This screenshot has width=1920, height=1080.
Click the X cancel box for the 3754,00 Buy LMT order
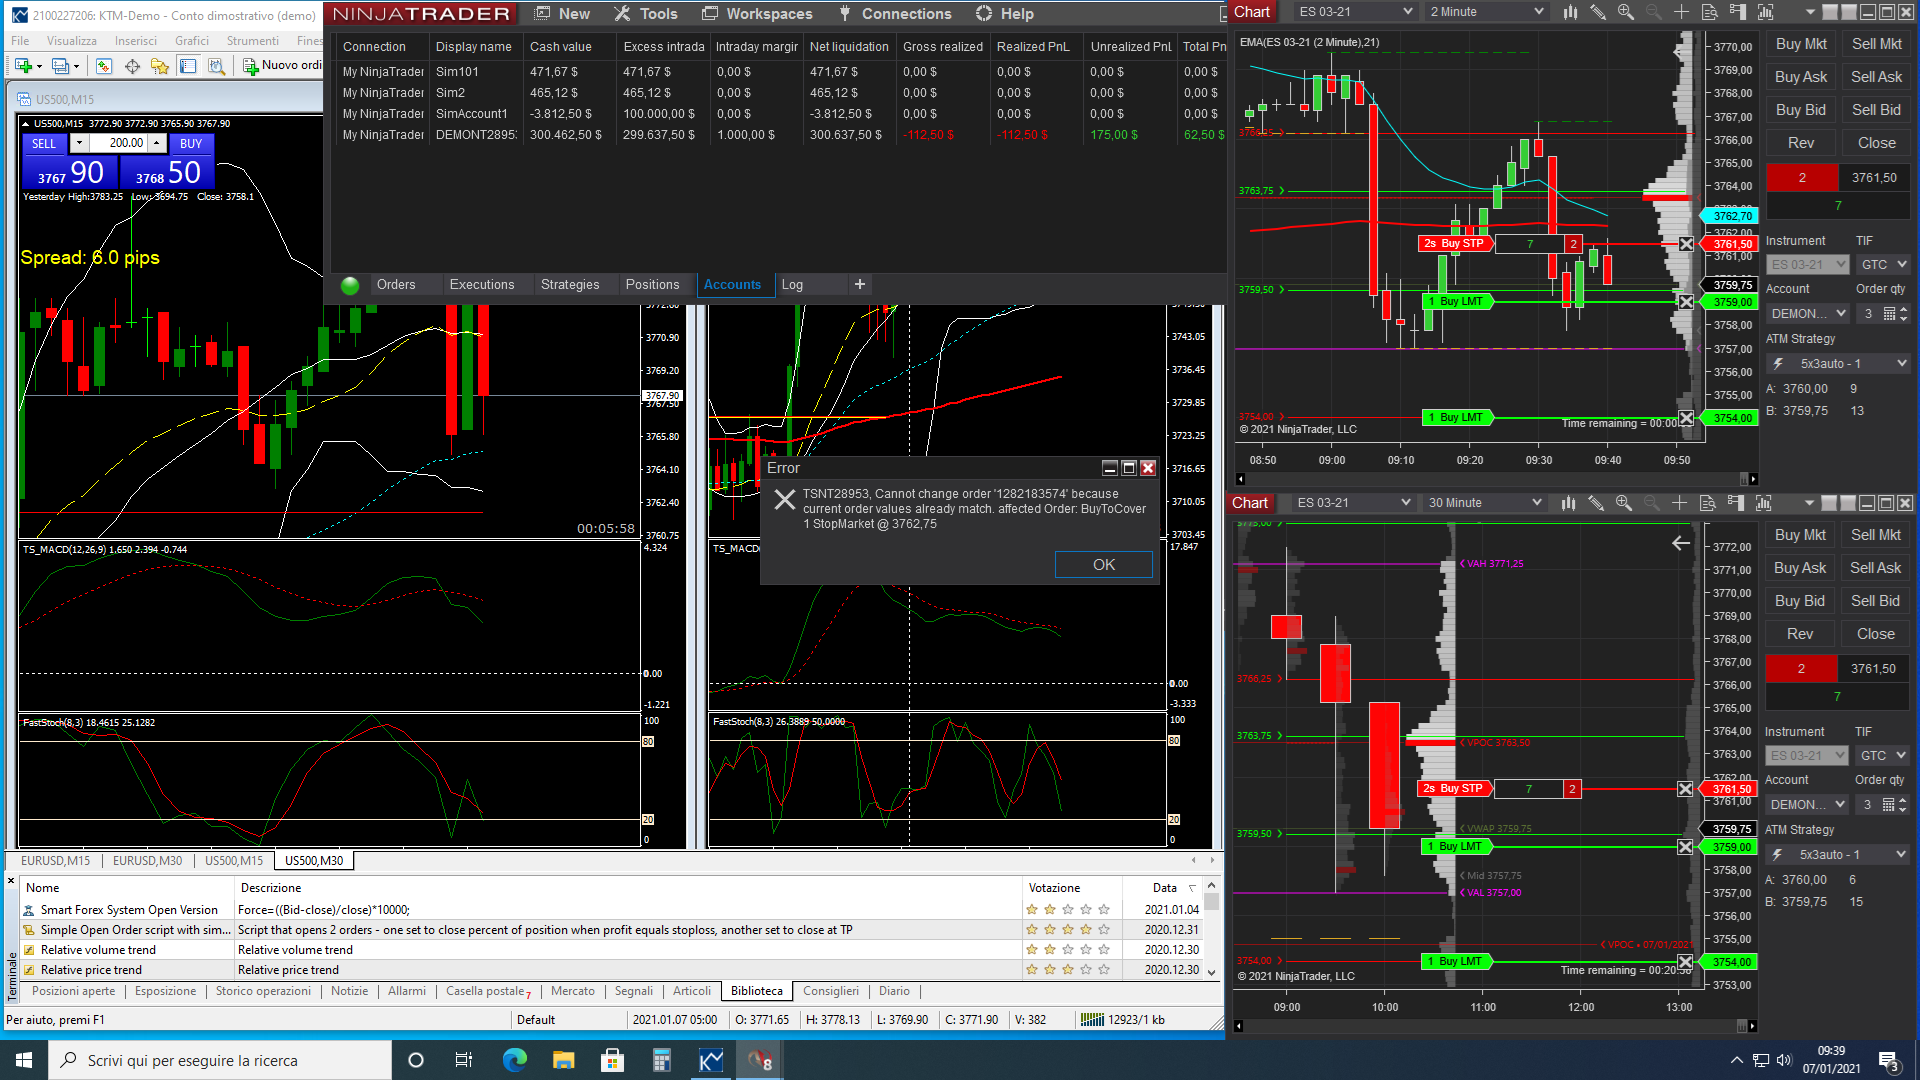tap(1686, 418)
